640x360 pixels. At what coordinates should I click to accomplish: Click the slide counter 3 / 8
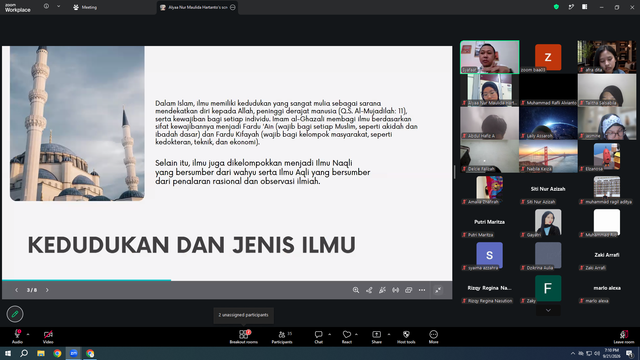point(32,290)
